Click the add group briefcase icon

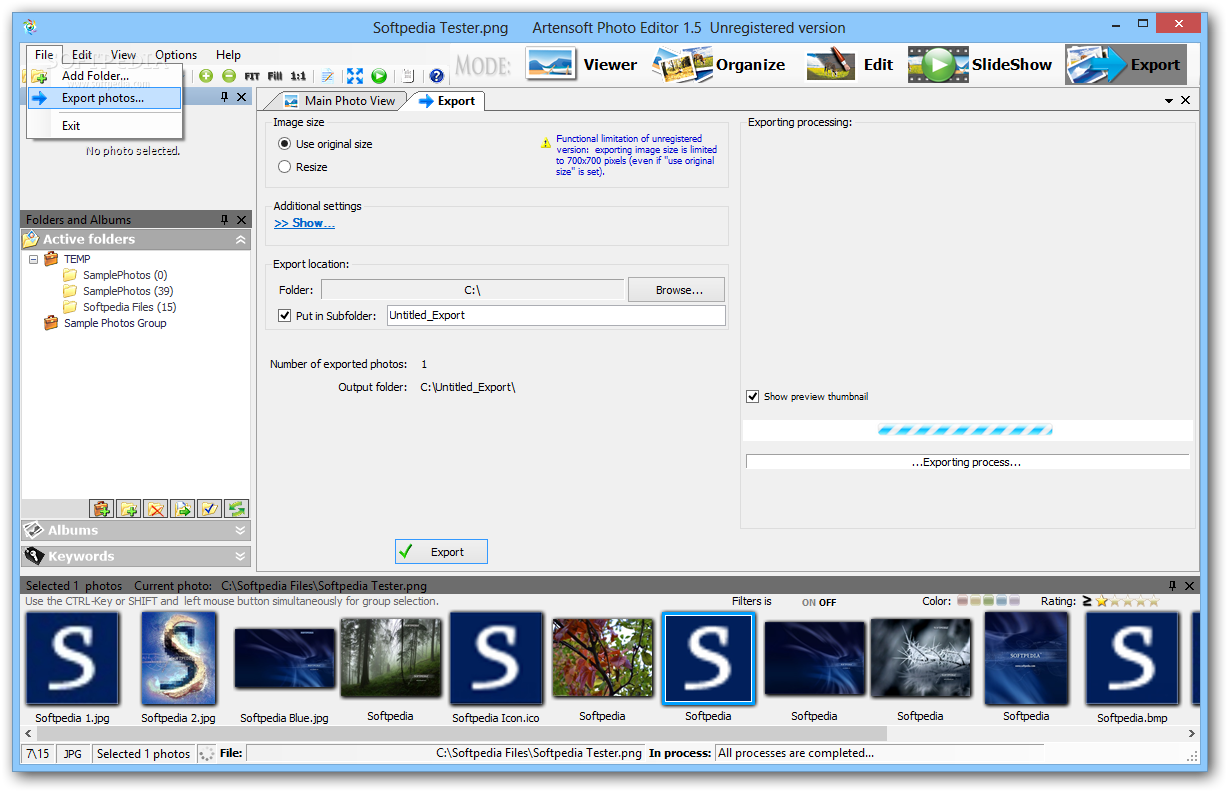pyautogui.click(x=101, y=509)
